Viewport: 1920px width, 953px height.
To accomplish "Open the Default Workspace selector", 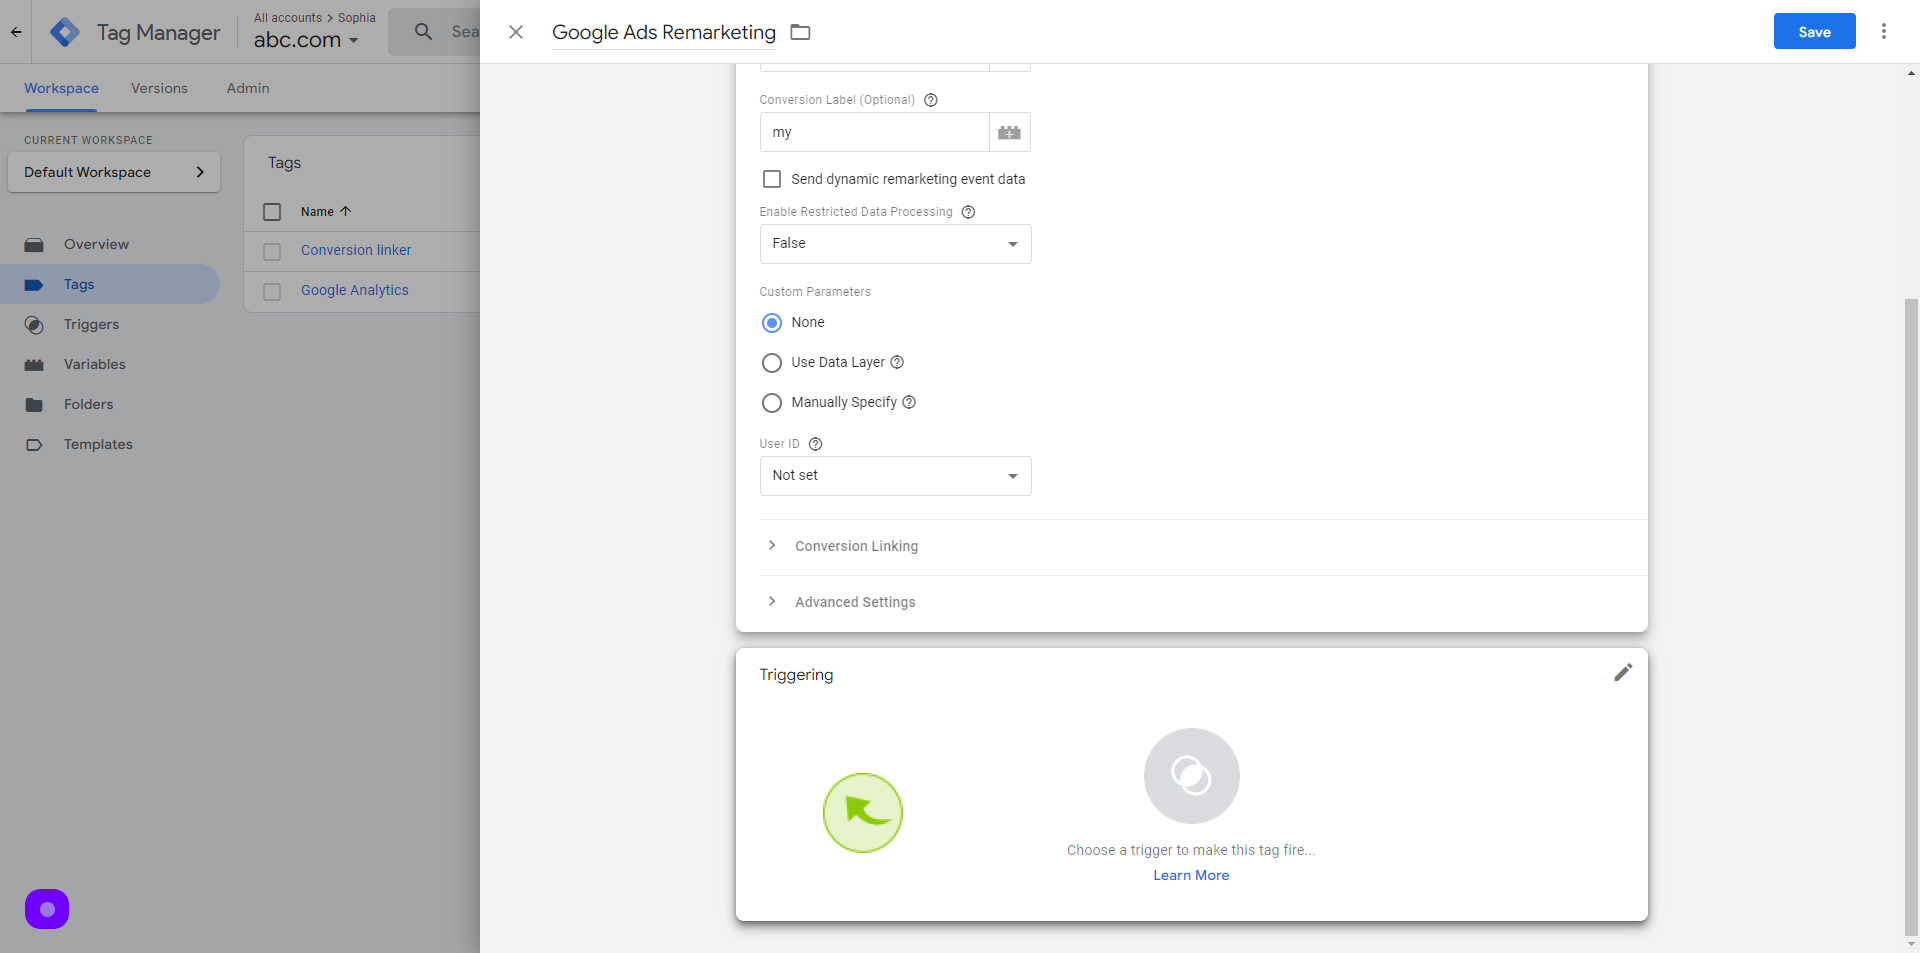I will click(114, 172).
